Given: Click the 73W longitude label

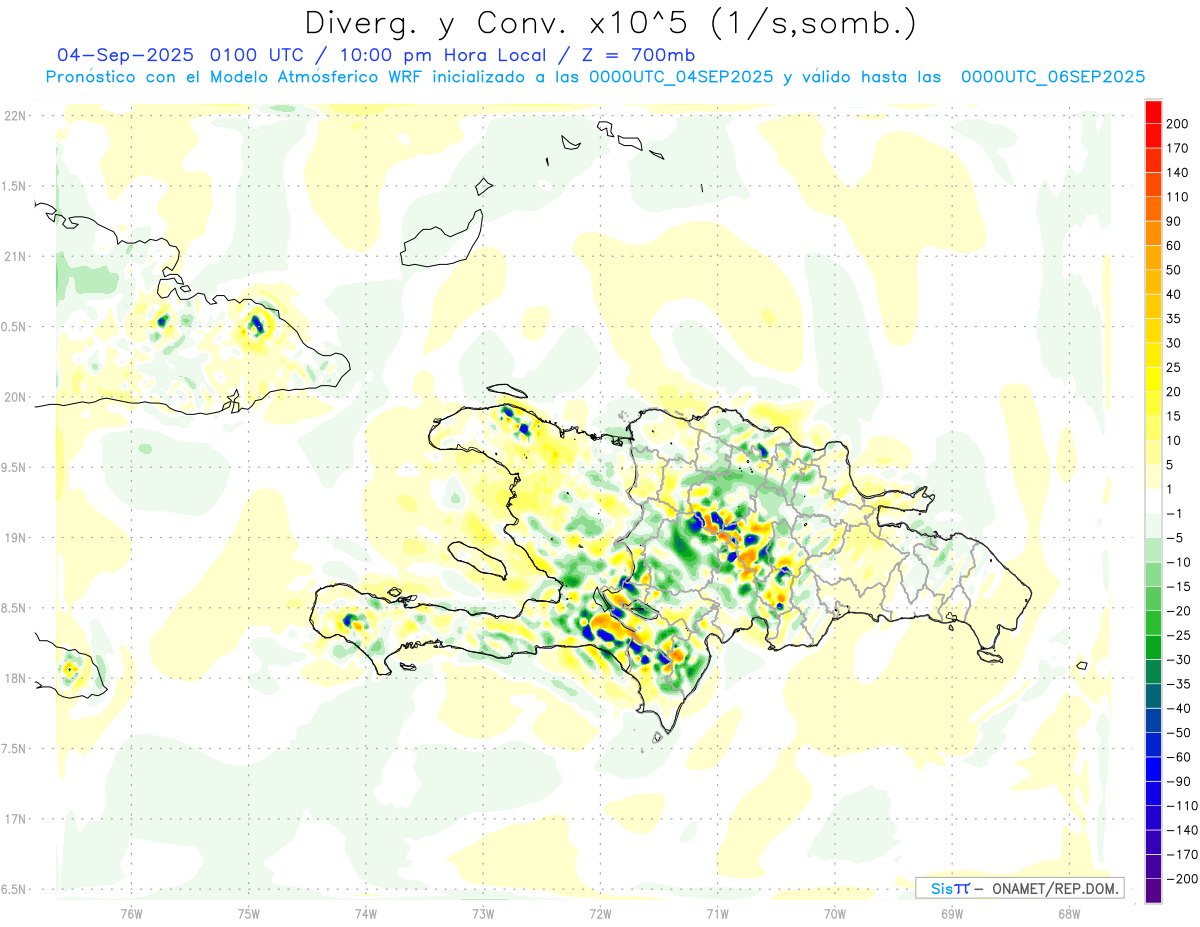Looking at the screenshot, I should tap(483, 914).
